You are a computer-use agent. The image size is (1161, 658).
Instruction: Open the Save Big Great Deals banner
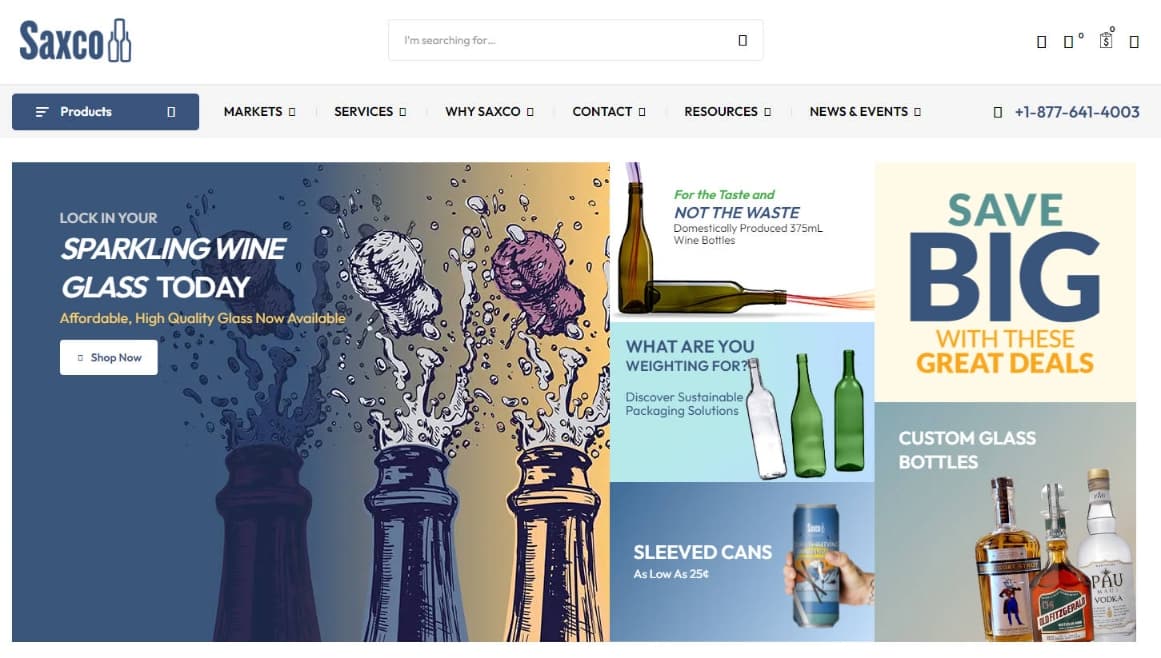[x=1005, y=282]
